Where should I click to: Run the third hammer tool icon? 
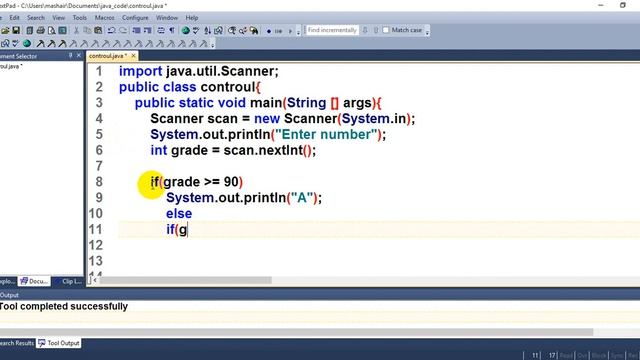(62, 44)
